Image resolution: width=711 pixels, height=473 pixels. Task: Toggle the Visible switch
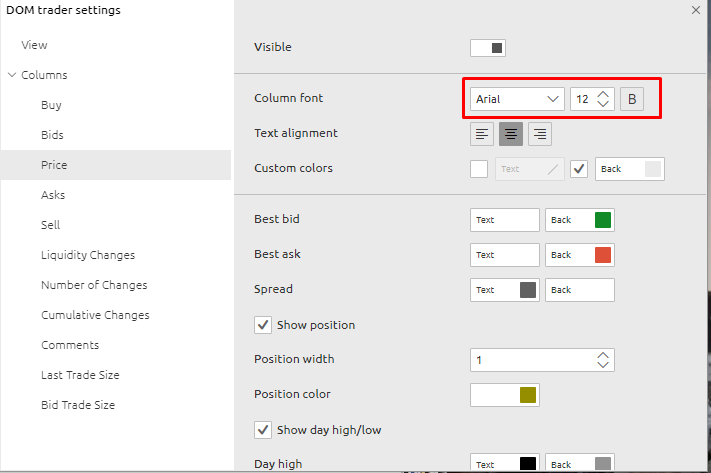tap(489, 47)
